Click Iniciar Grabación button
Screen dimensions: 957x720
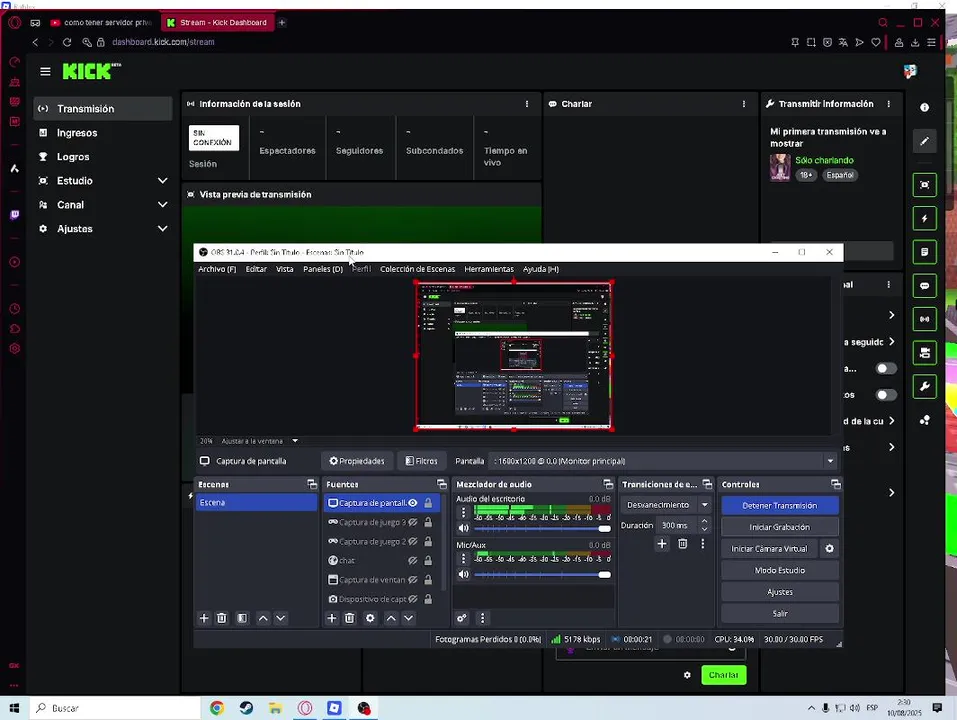[x=779, y=527]
